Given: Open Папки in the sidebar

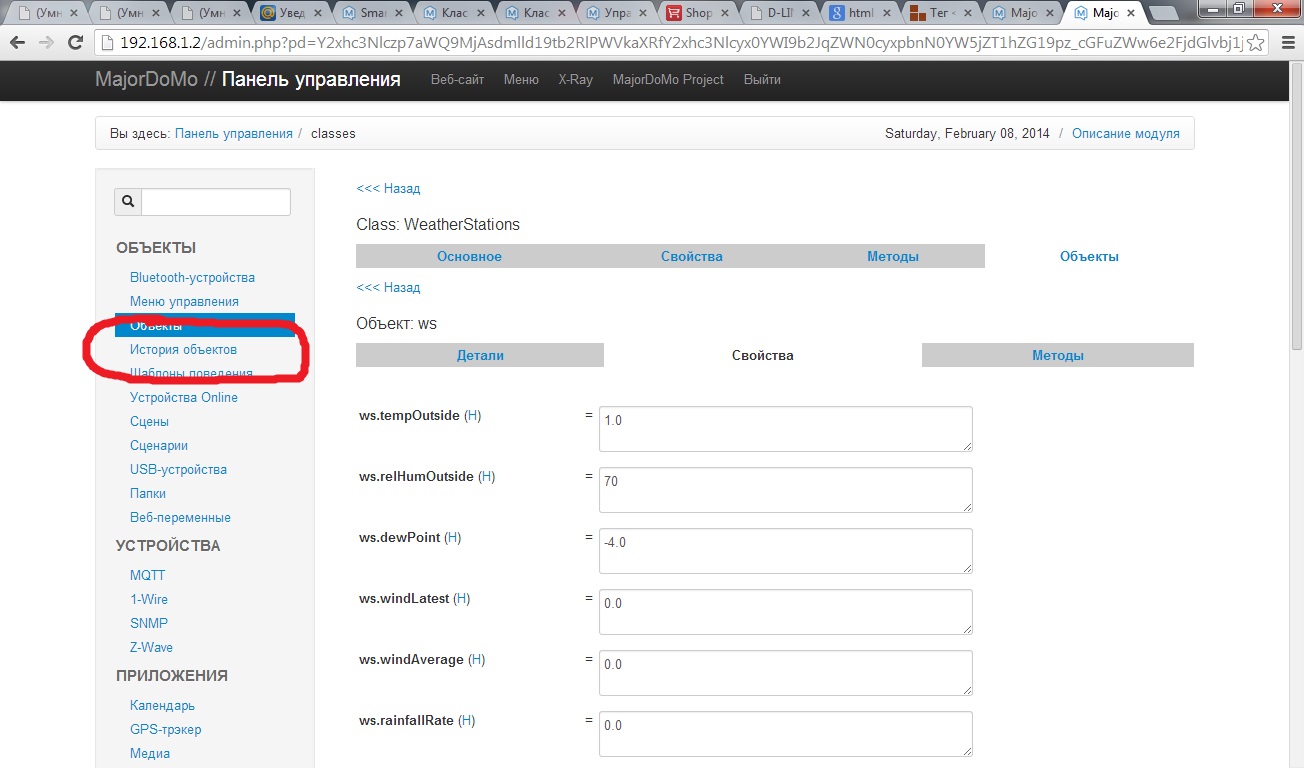Looking at the screenshot, I should 148,493.
